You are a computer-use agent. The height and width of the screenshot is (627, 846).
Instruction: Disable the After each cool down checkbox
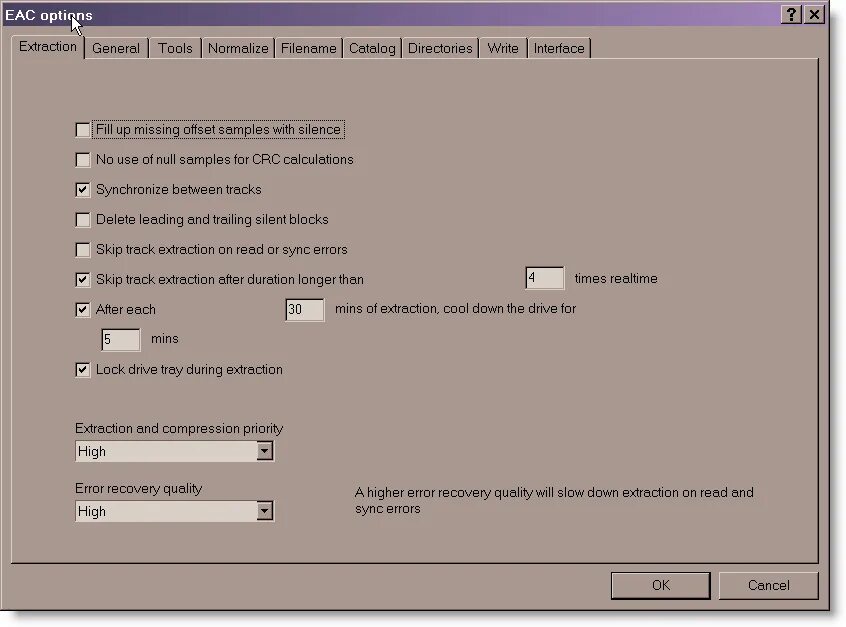point(83,310)
